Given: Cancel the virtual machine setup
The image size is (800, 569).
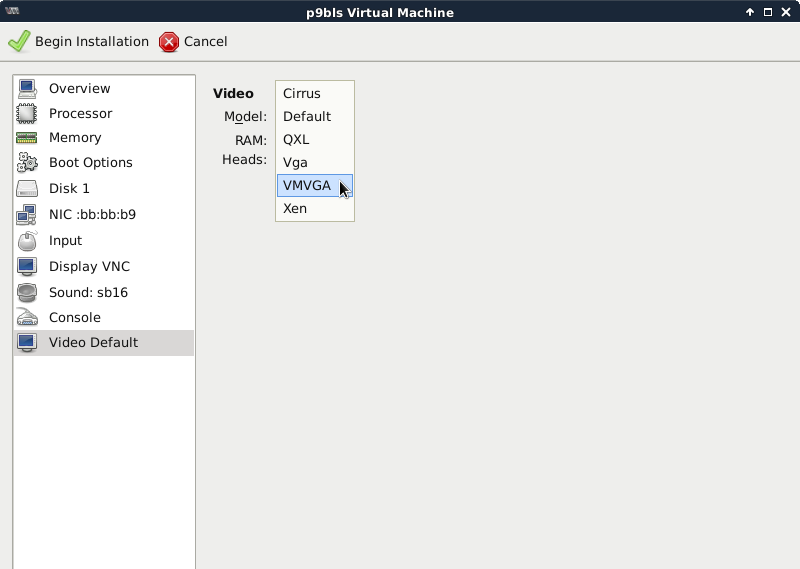Looking at the screenshot, I should click(x=194, y=42).
